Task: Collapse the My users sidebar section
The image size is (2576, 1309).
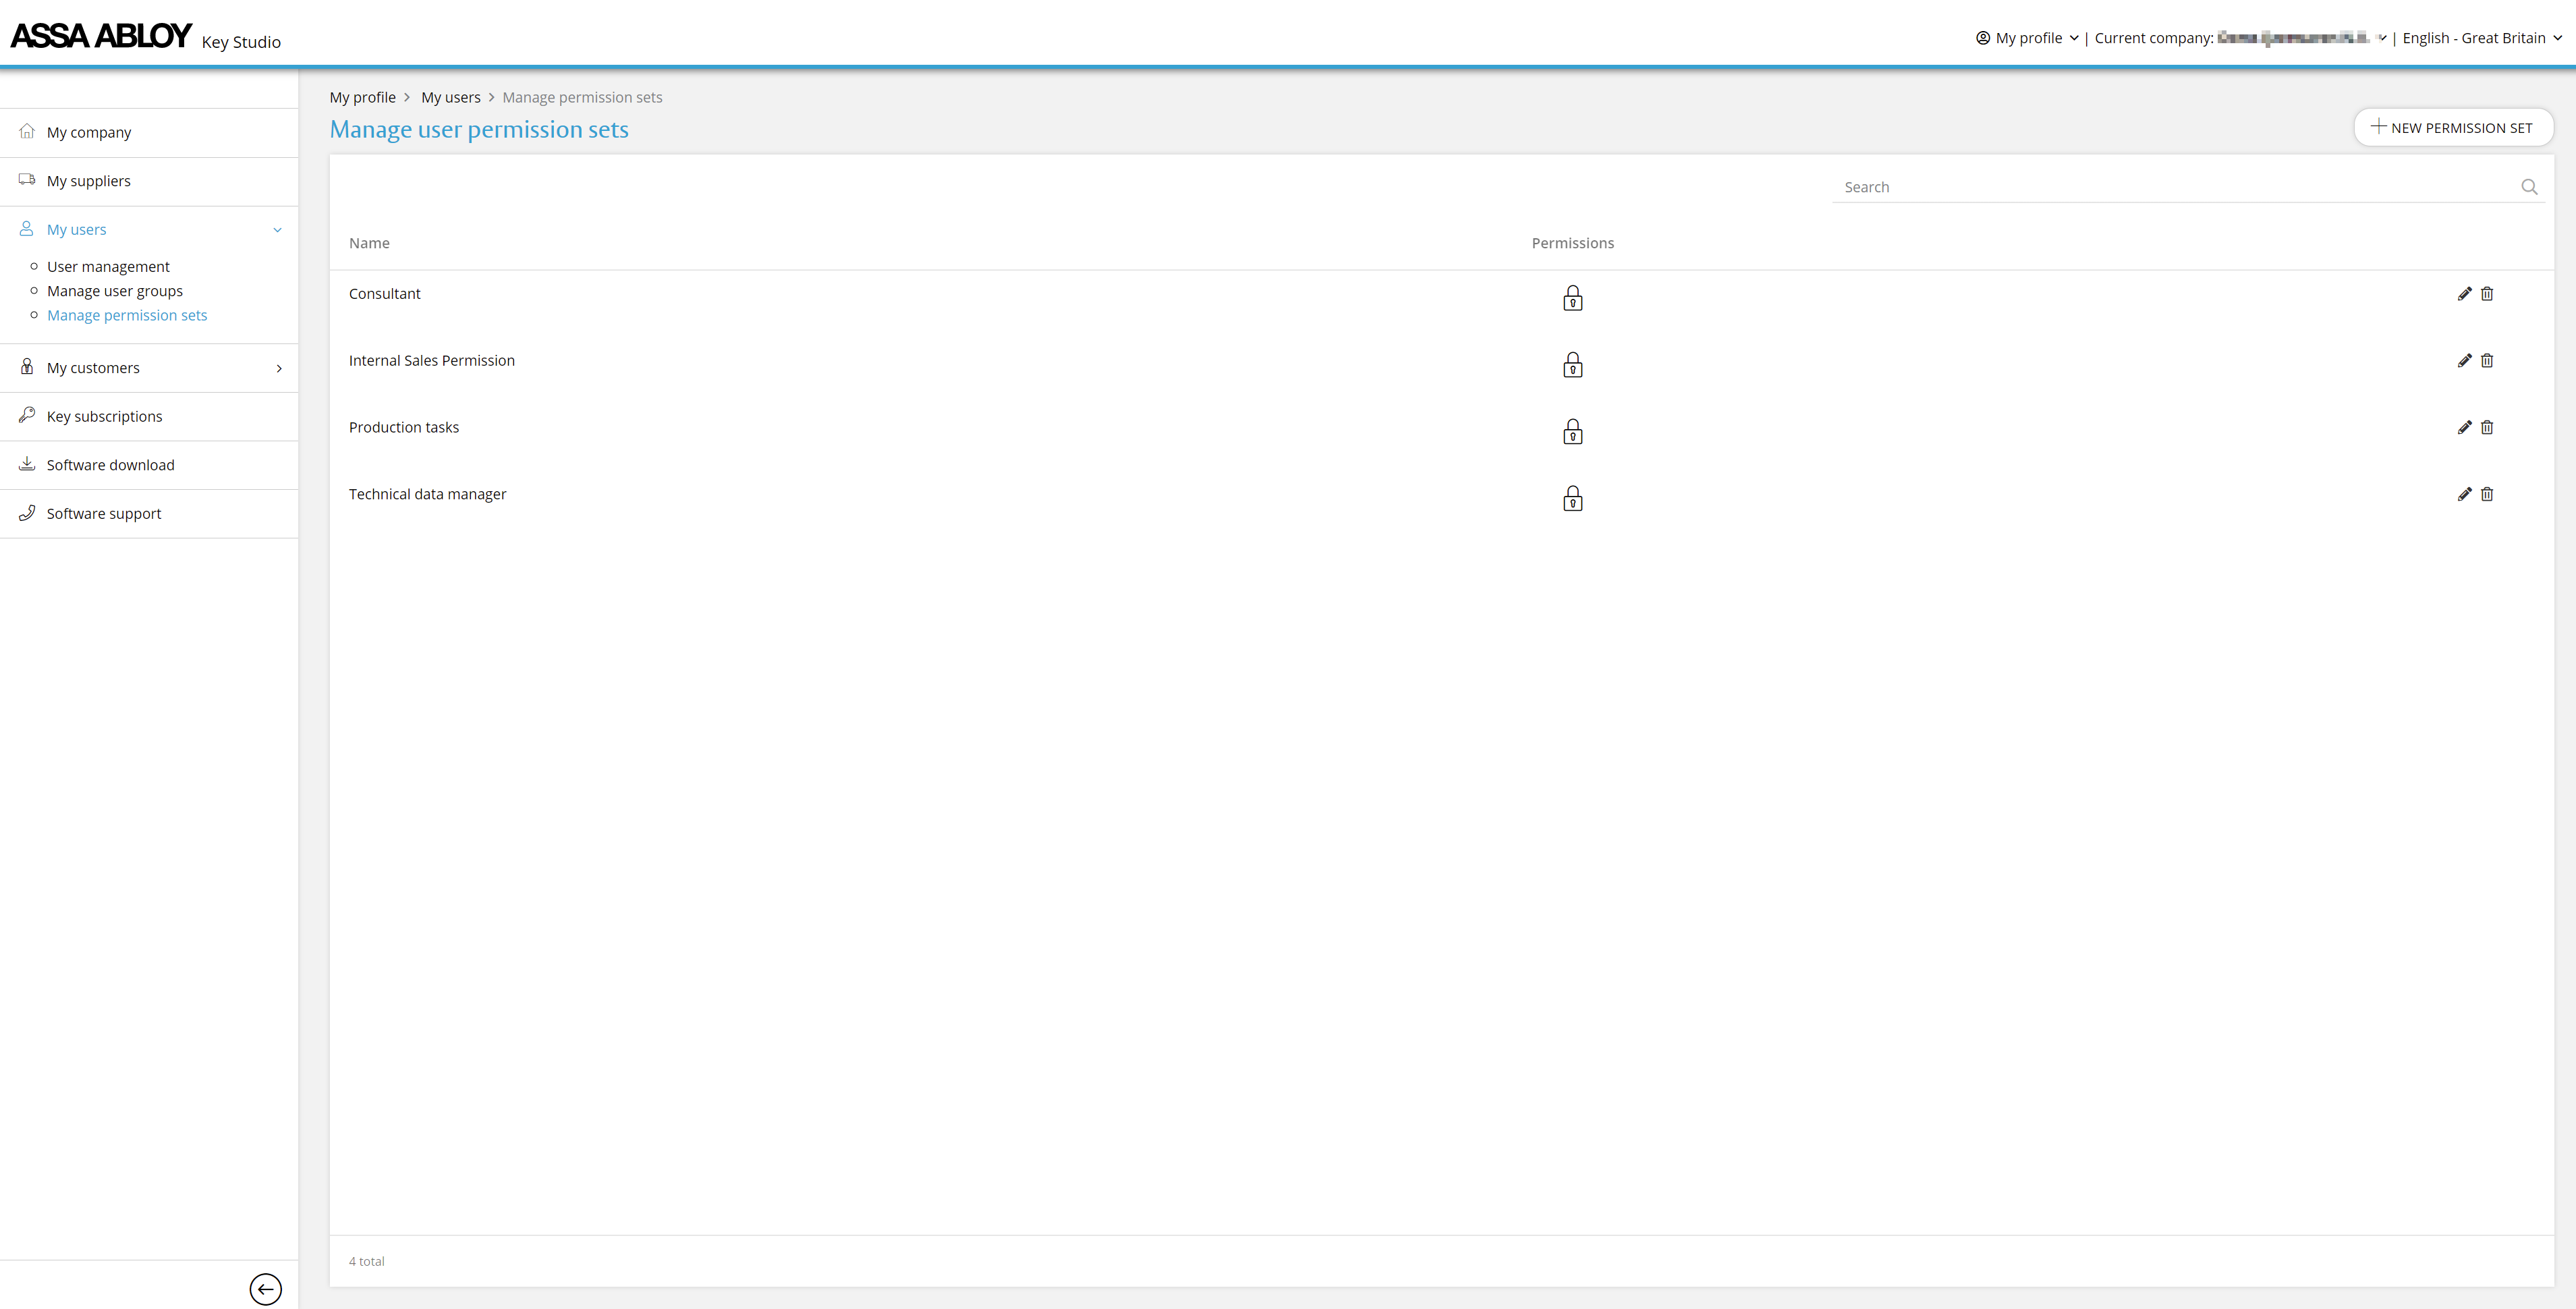Action: (277, 230)
